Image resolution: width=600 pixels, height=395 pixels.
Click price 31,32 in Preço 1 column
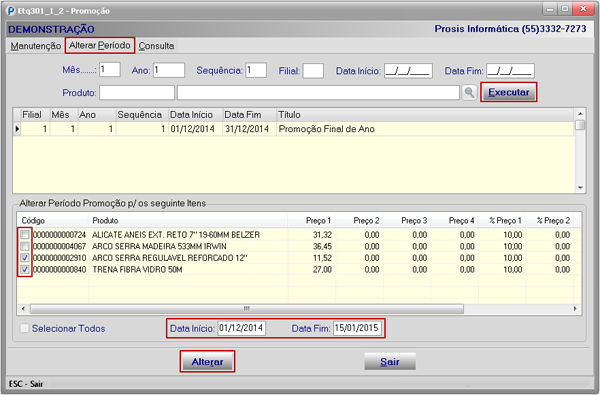pyautogui.click(x=322, y=235)
